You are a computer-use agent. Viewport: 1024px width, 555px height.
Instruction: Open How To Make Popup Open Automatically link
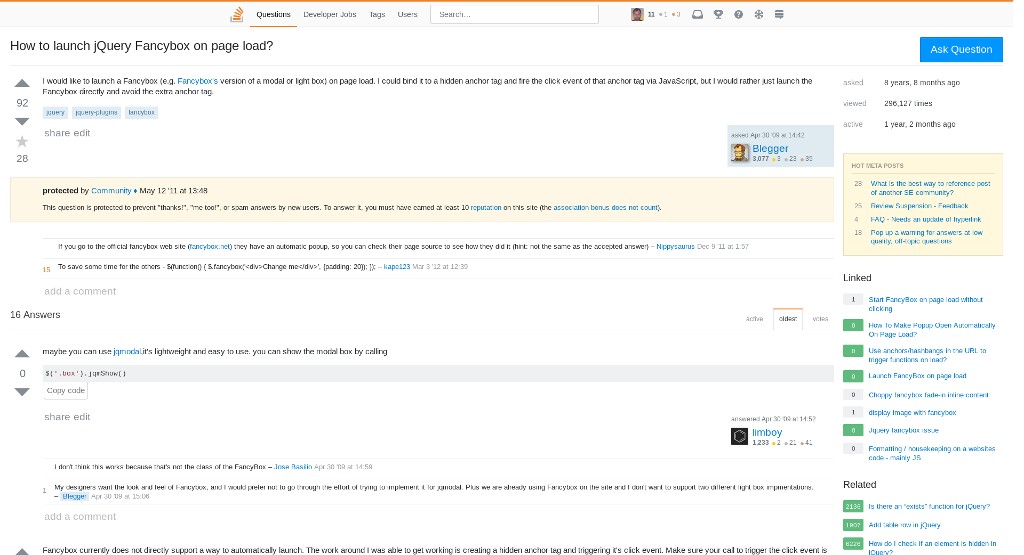(x=932, y=330)
